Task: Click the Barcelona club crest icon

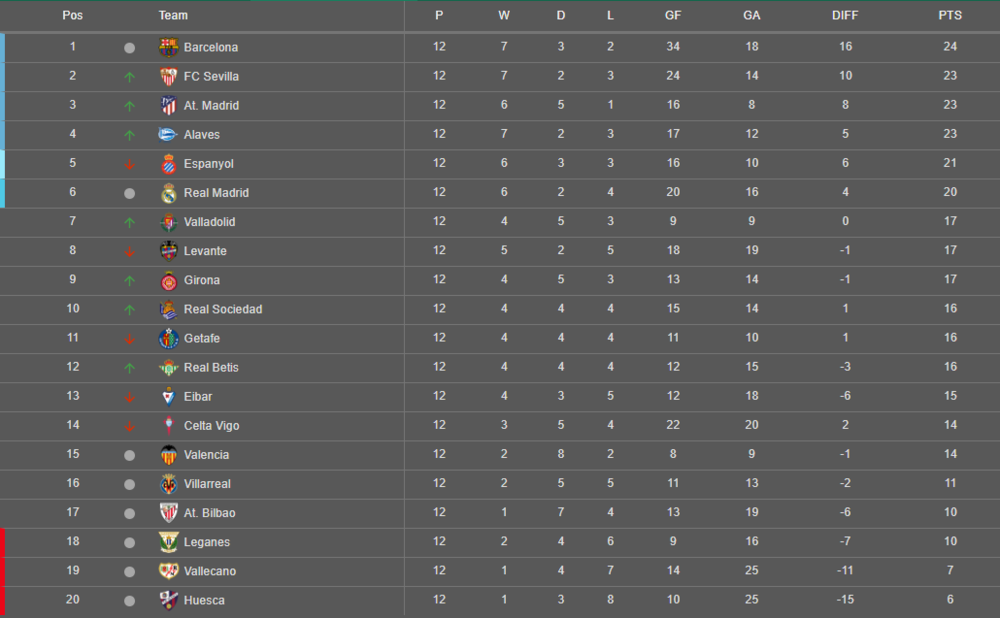Action: pyautogui.click(x=168, y=47)
